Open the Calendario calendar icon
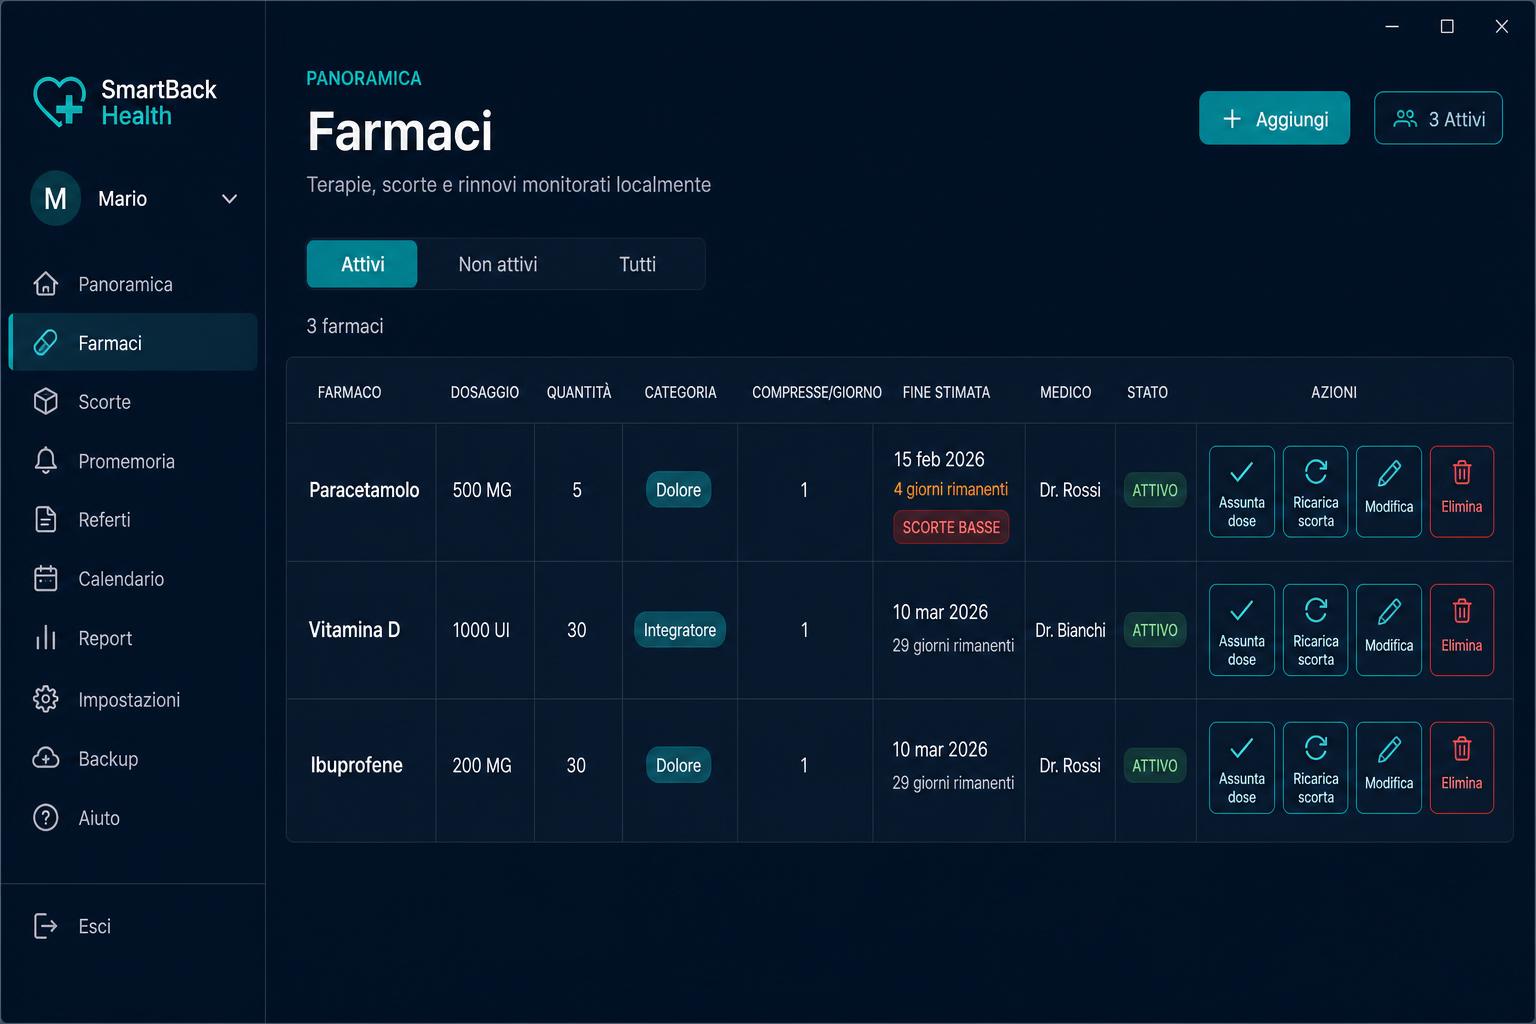Screen dimensions: 1536x1024 pyautogui.click(x=46, y=579)
